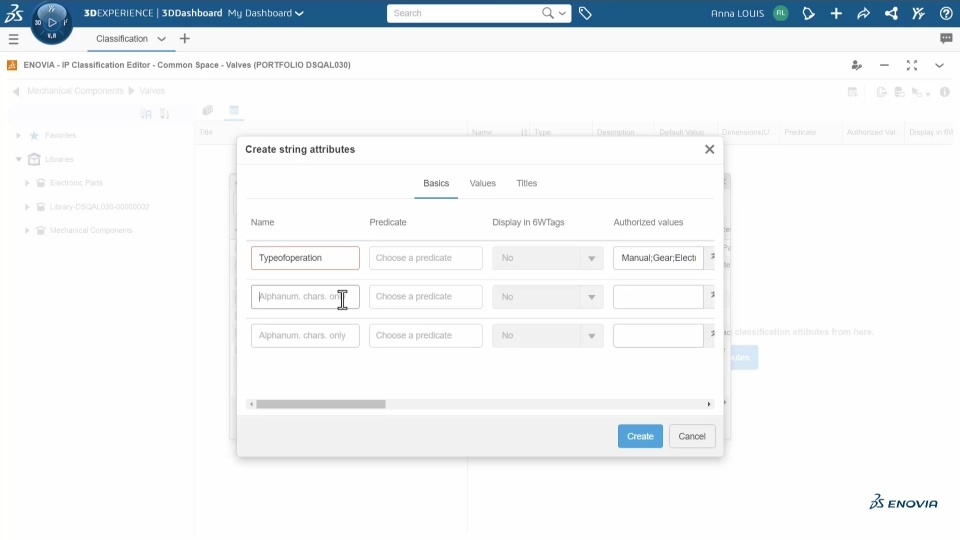Screen dimensions: 960x540
Task: Click the fullscreen widget icon
Action: click(x=912, y=65)
